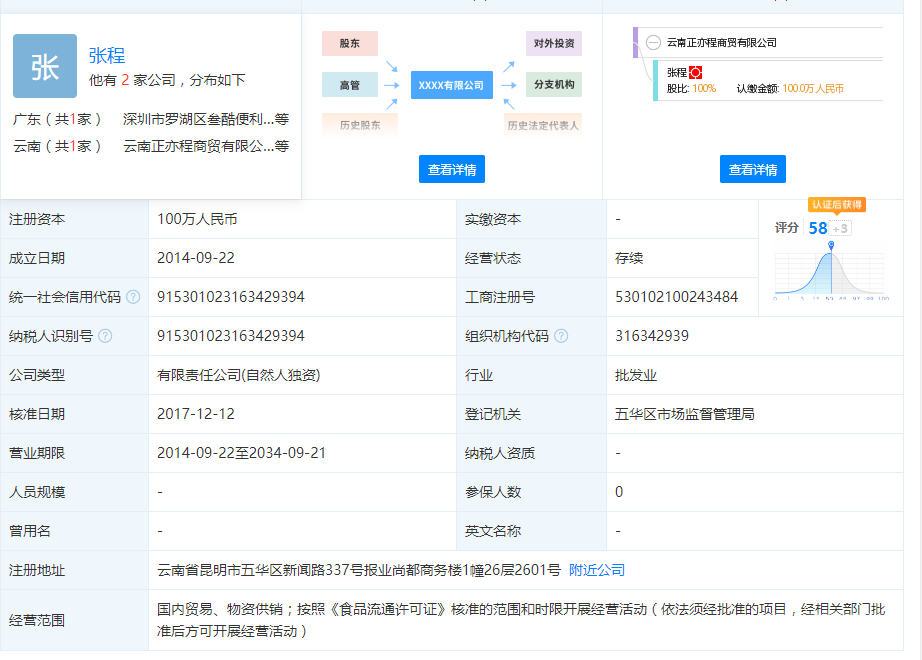
Task: Click the score distribution chart marker
Action: point(831,245)
